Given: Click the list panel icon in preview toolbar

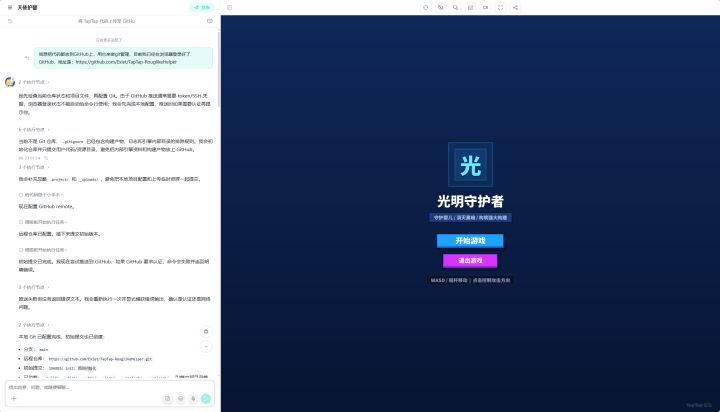Looking at the screenshot, I should point(470,7).
